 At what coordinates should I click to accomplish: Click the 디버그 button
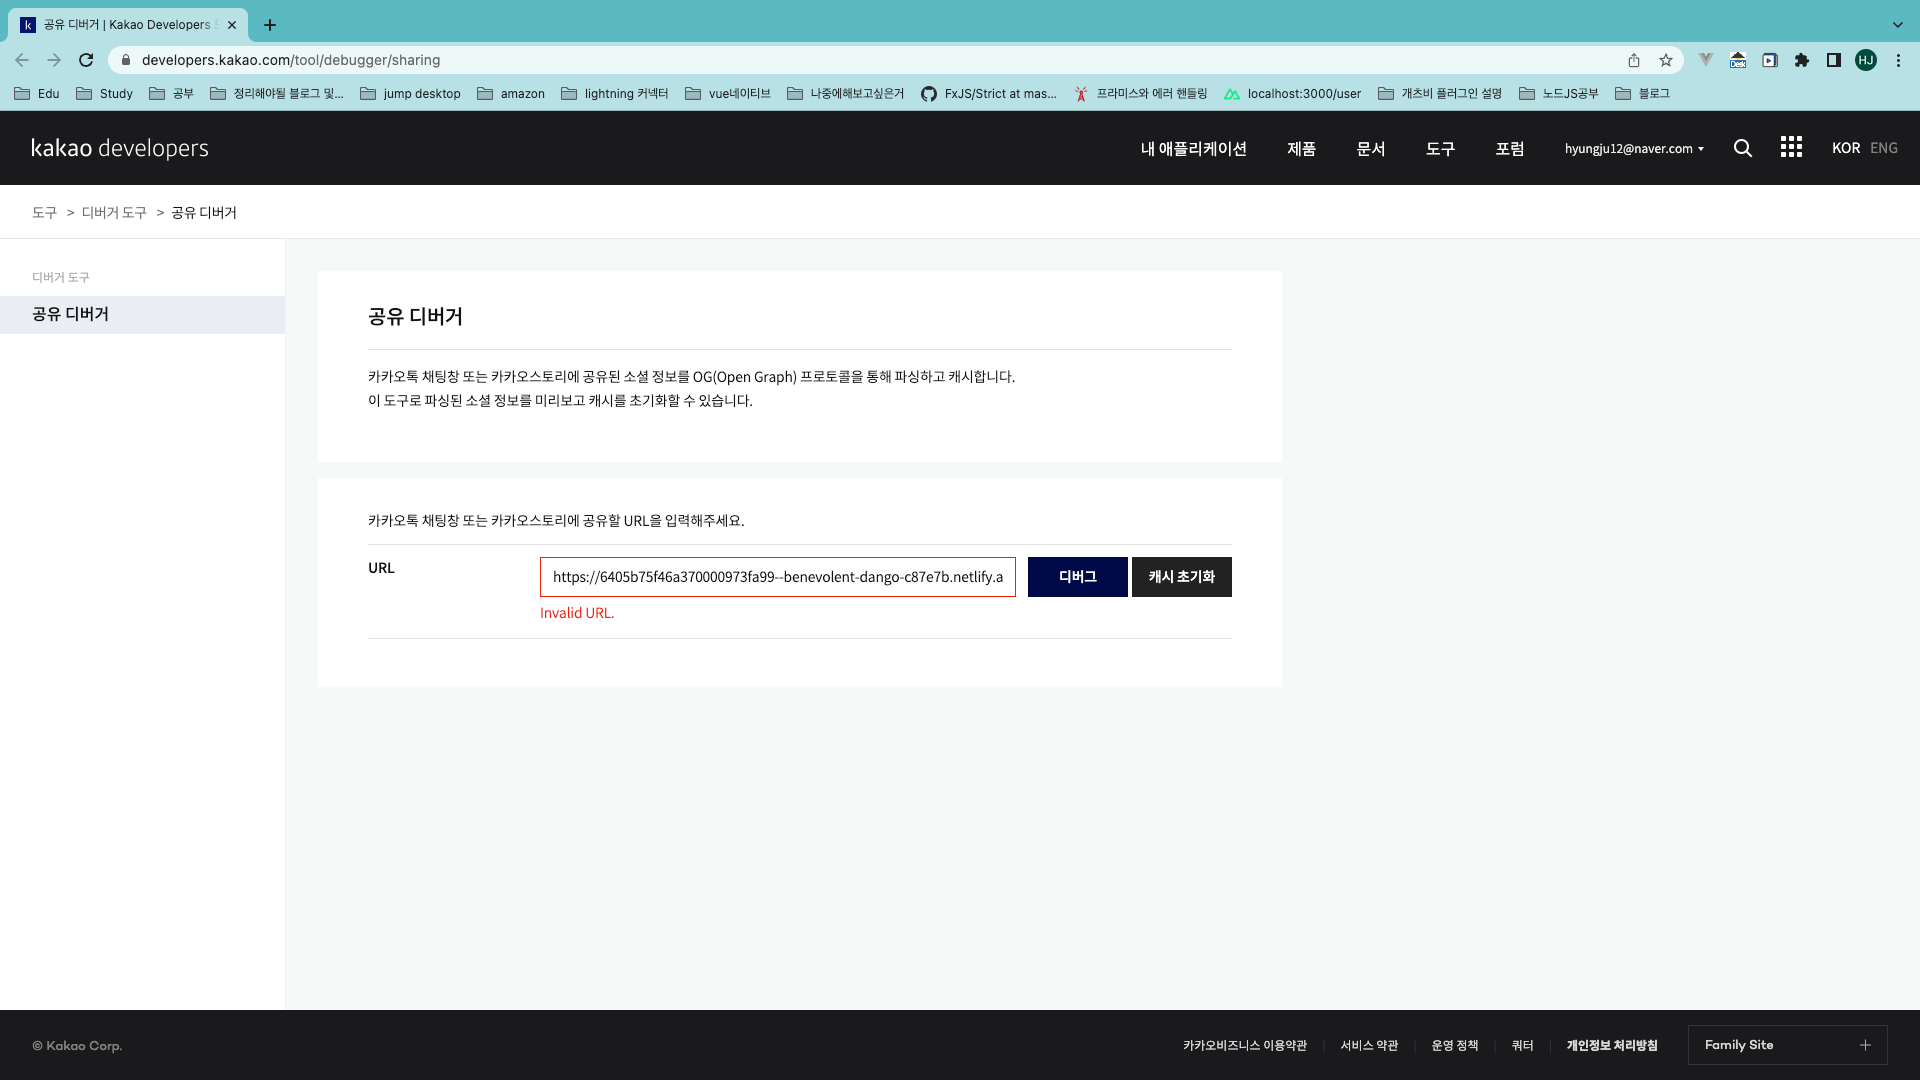tap(1077, 577)
